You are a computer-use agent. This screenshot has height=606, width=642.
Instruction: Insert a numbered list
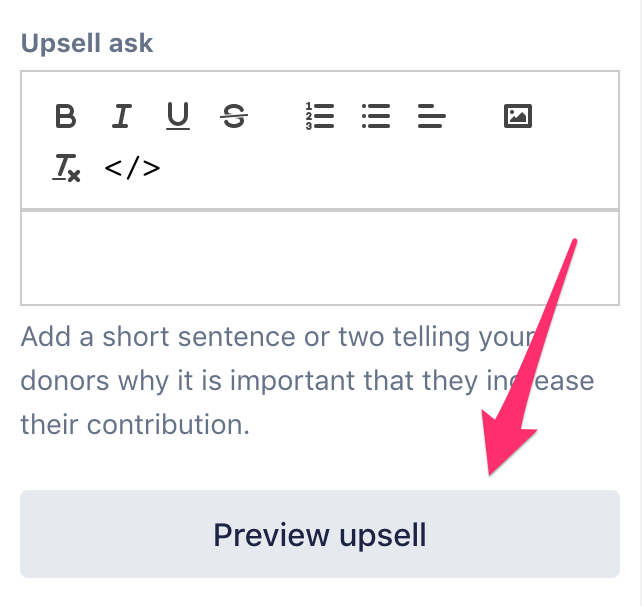click(x=319, y=117)
